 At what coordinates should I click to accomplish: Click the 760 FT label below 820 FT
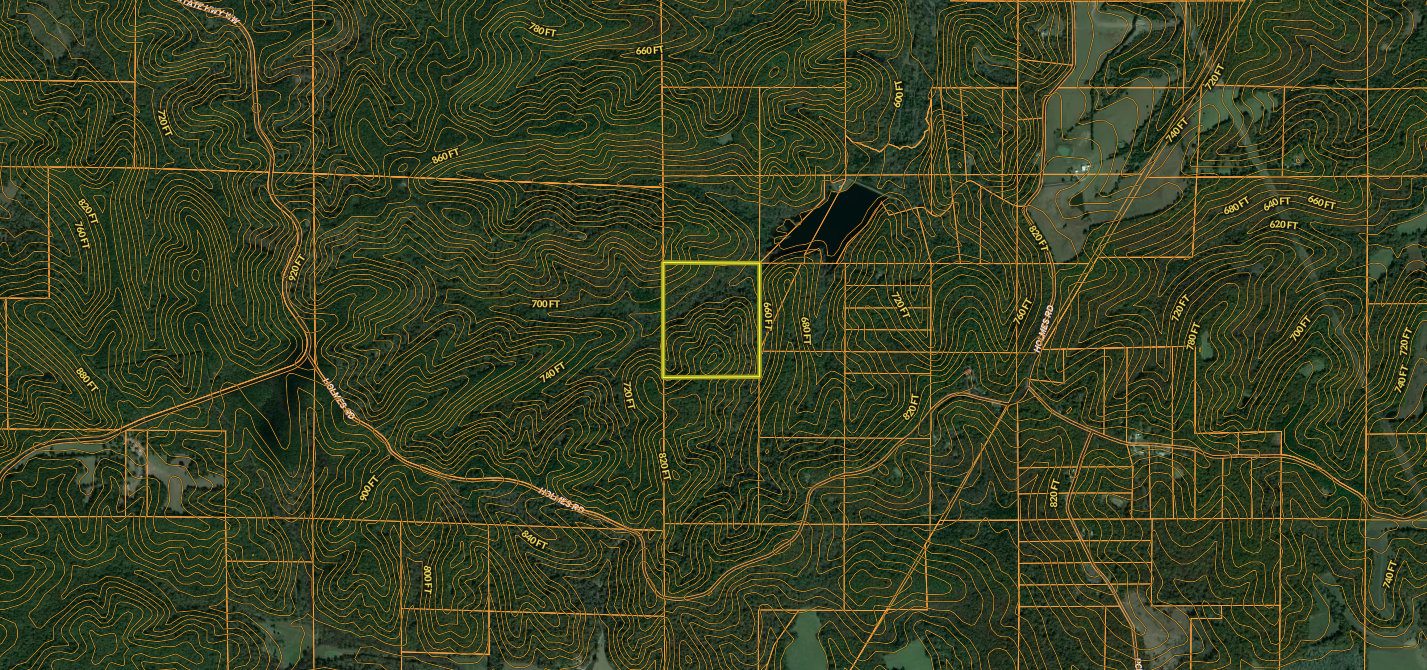81,236
